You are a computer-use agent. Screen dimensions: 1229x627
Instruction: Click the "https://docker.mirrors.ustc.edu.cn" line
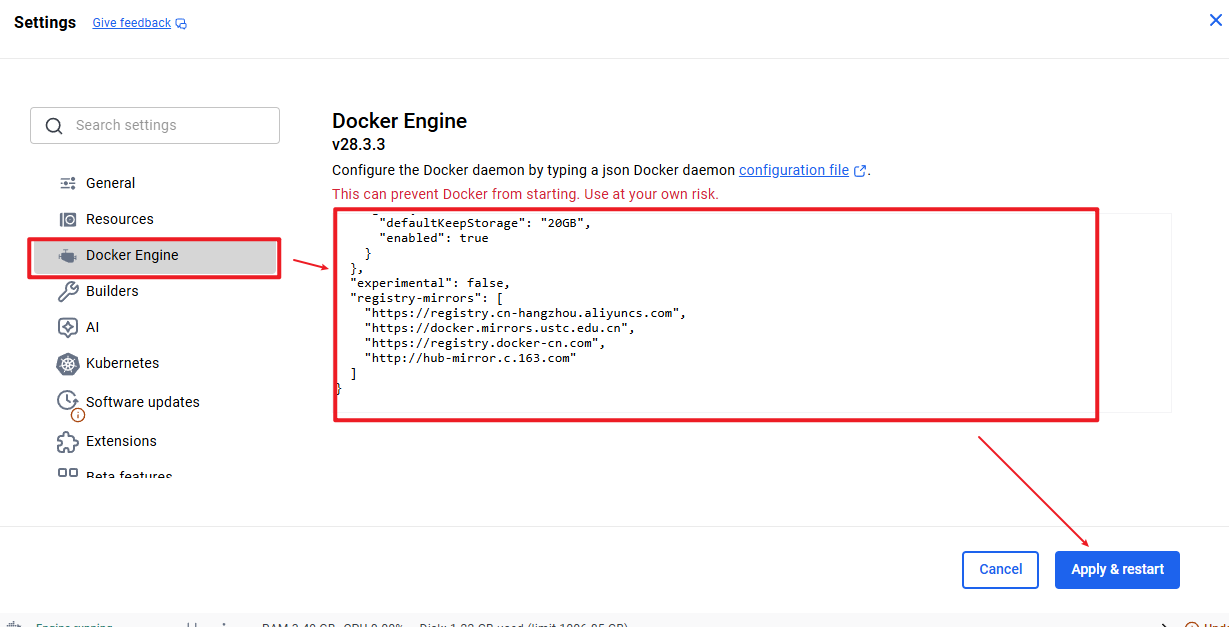500,328
